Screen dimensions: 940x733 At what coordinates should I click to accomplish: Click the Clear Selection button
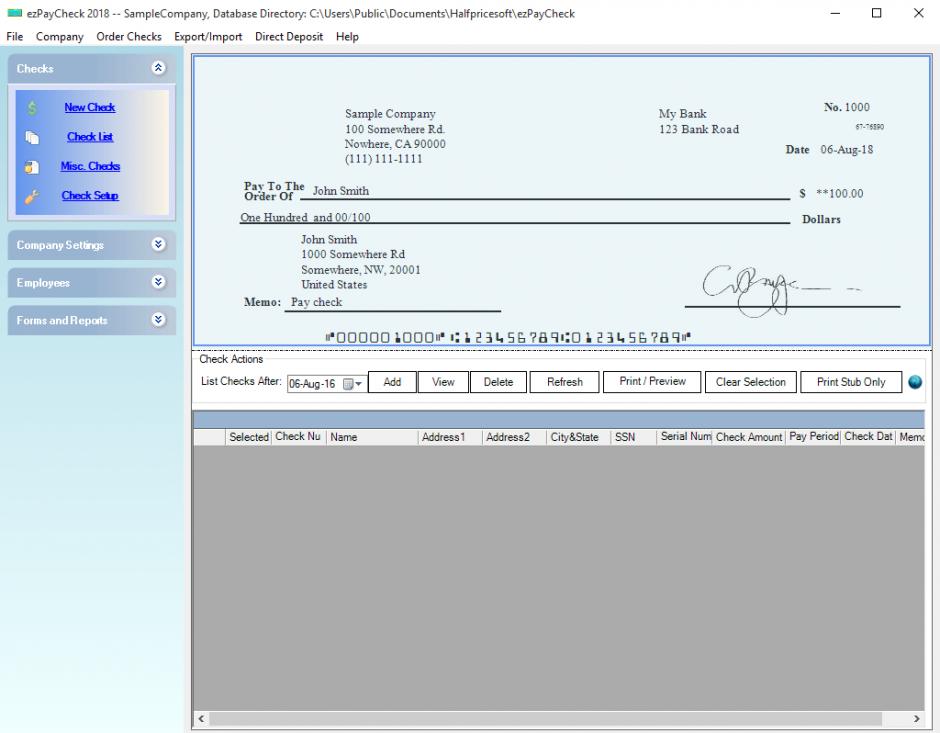[x=751, y=382]
